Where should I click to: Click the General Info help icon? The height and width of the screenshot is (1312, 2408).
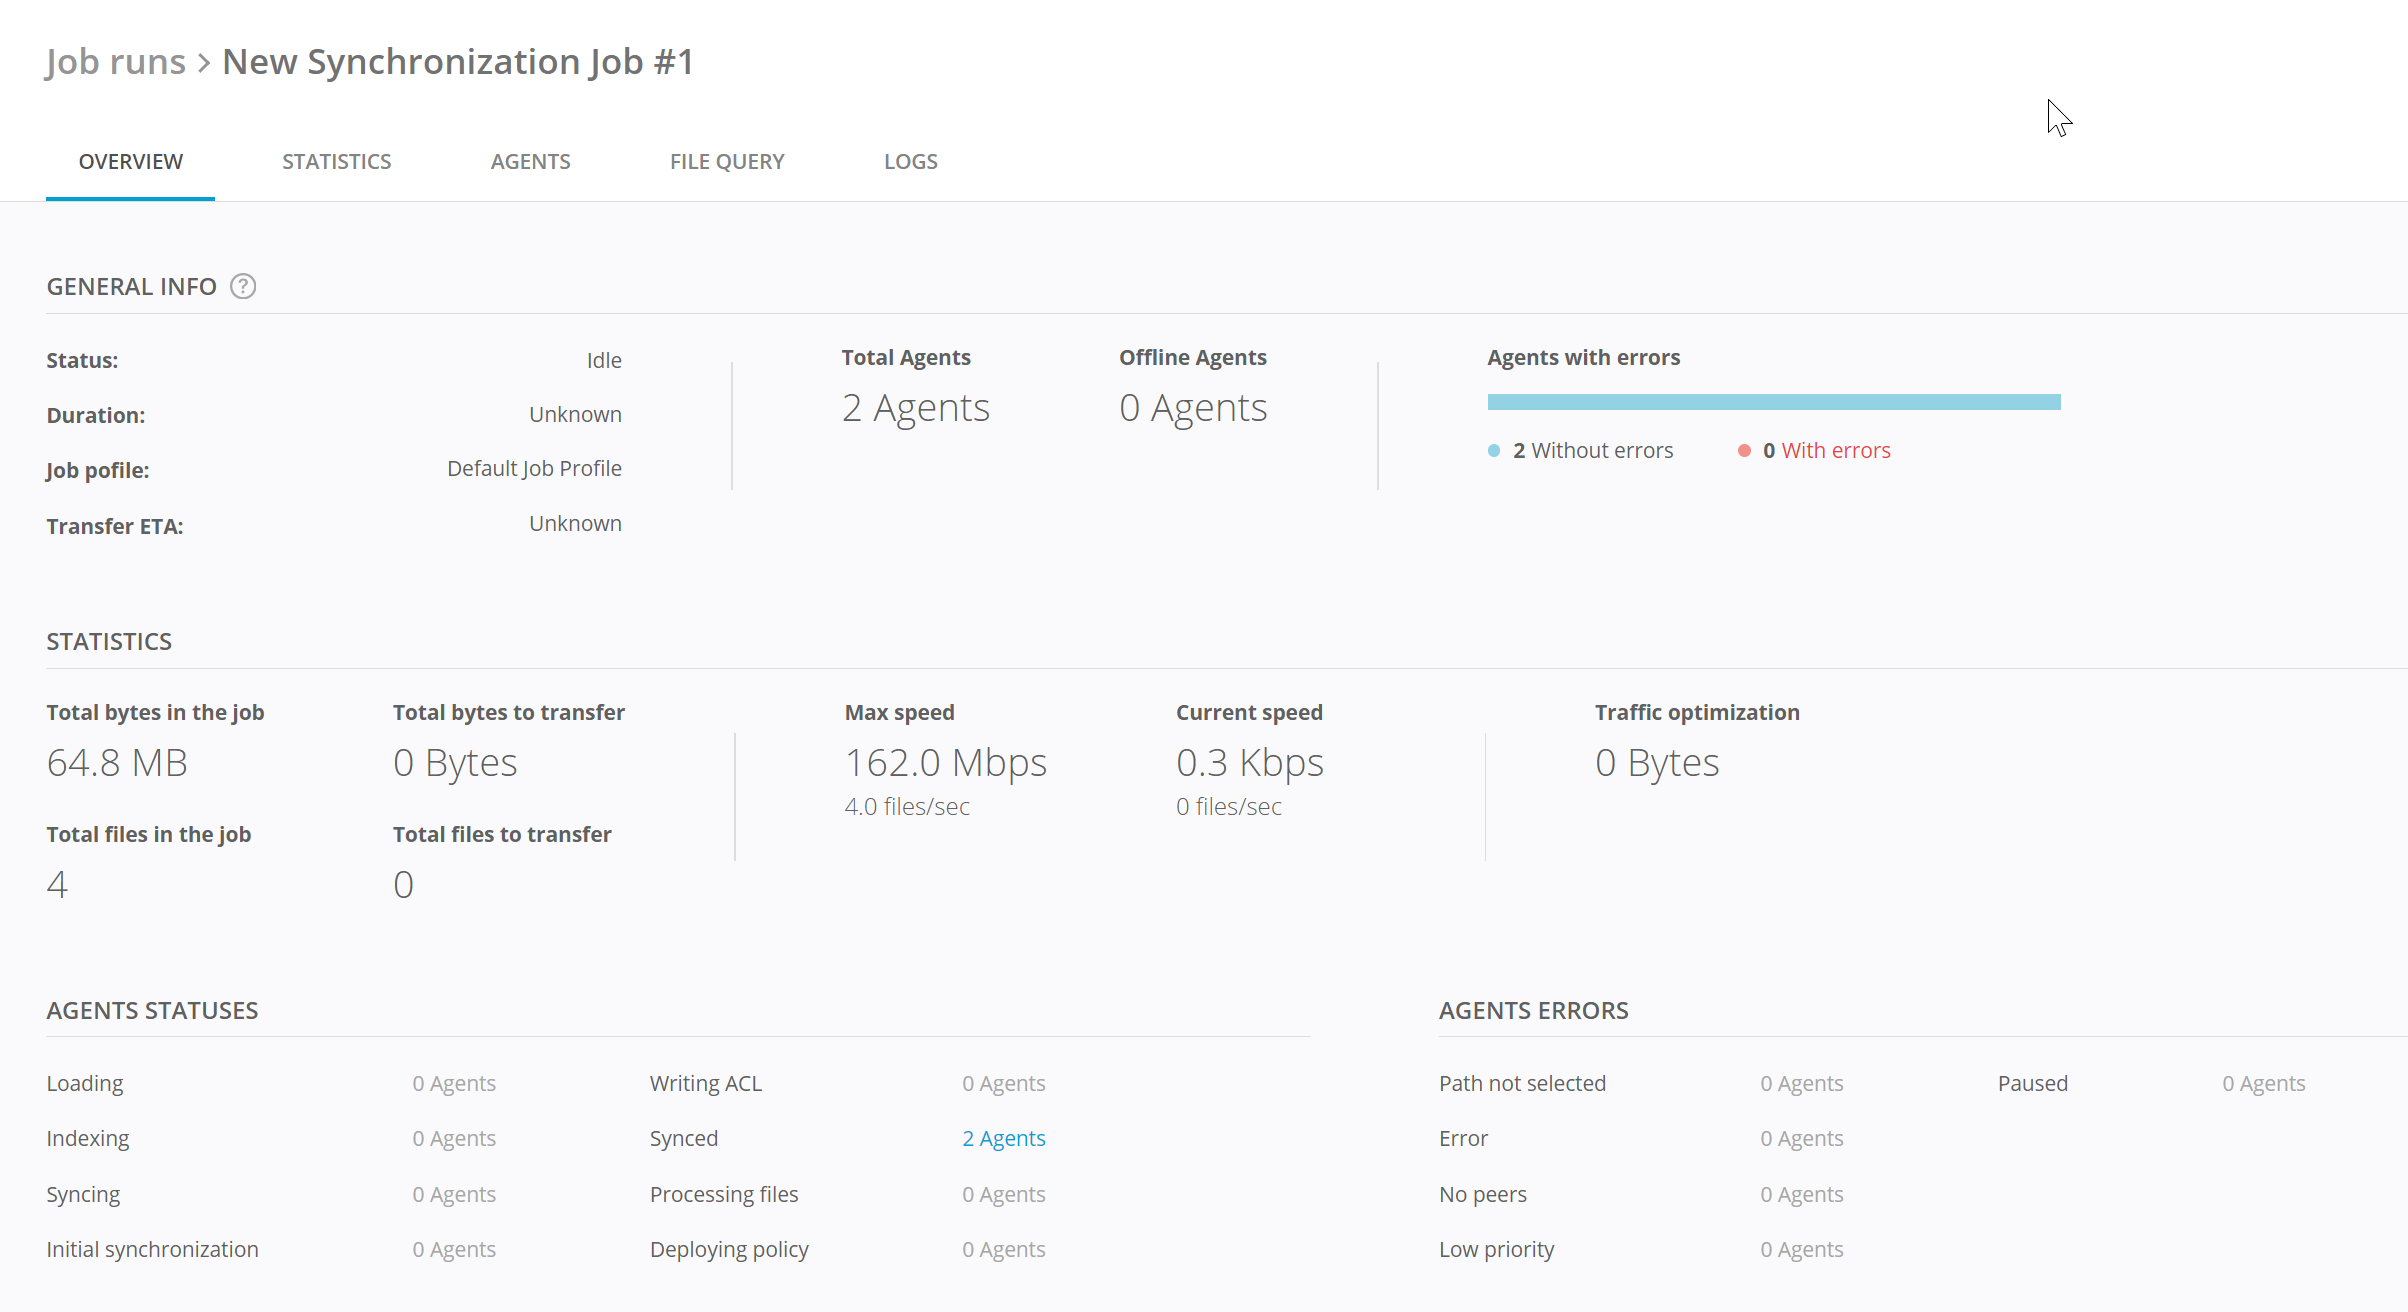pyautogui.click(x=243, y=287)
